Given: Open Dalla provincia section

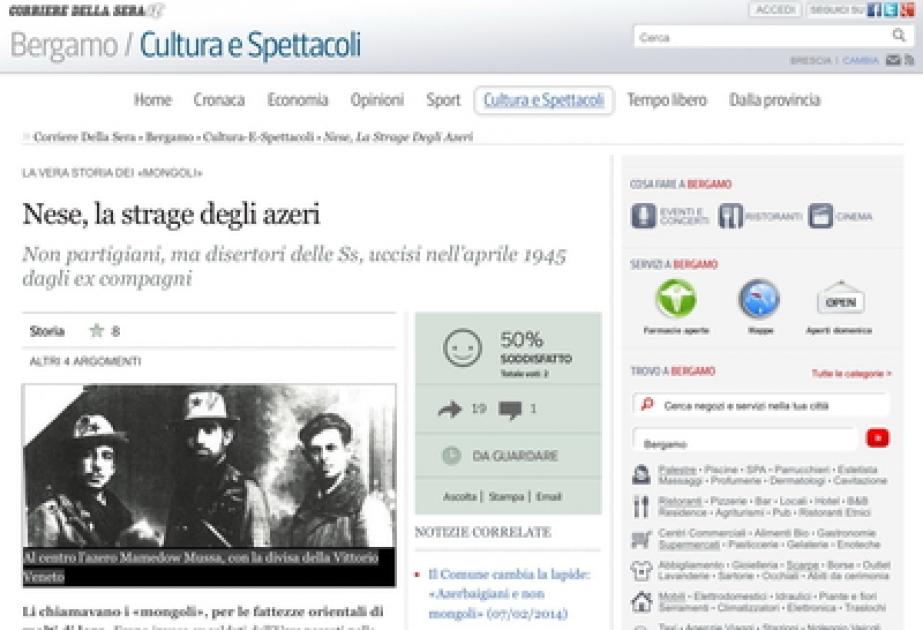Looking at the screenshot, I should (x=774, y=100).
